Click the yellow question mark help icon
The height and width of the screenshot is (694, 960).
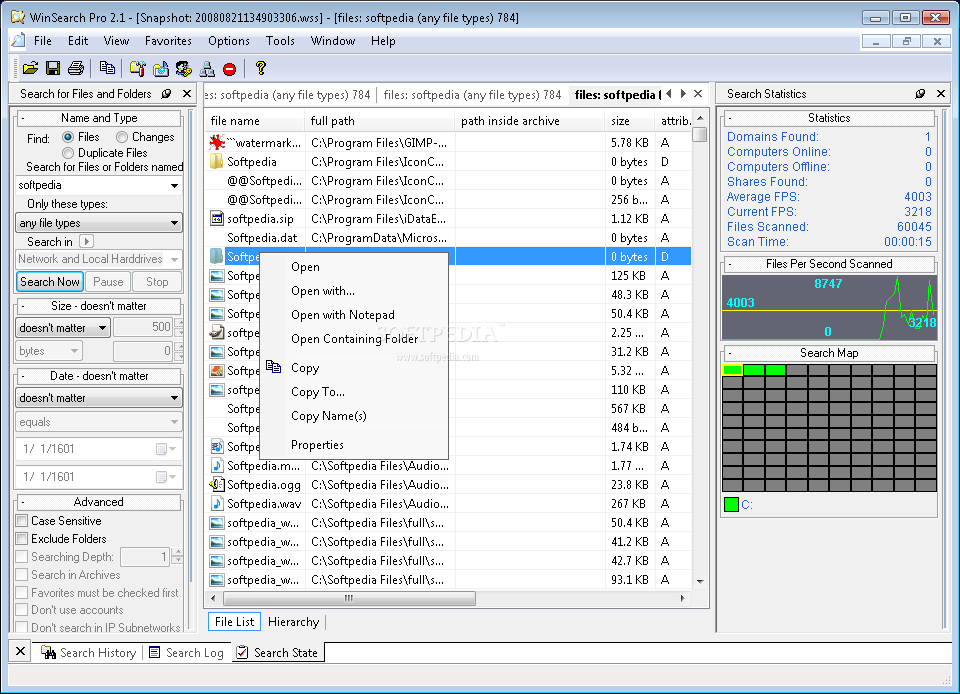coord(261,68)
